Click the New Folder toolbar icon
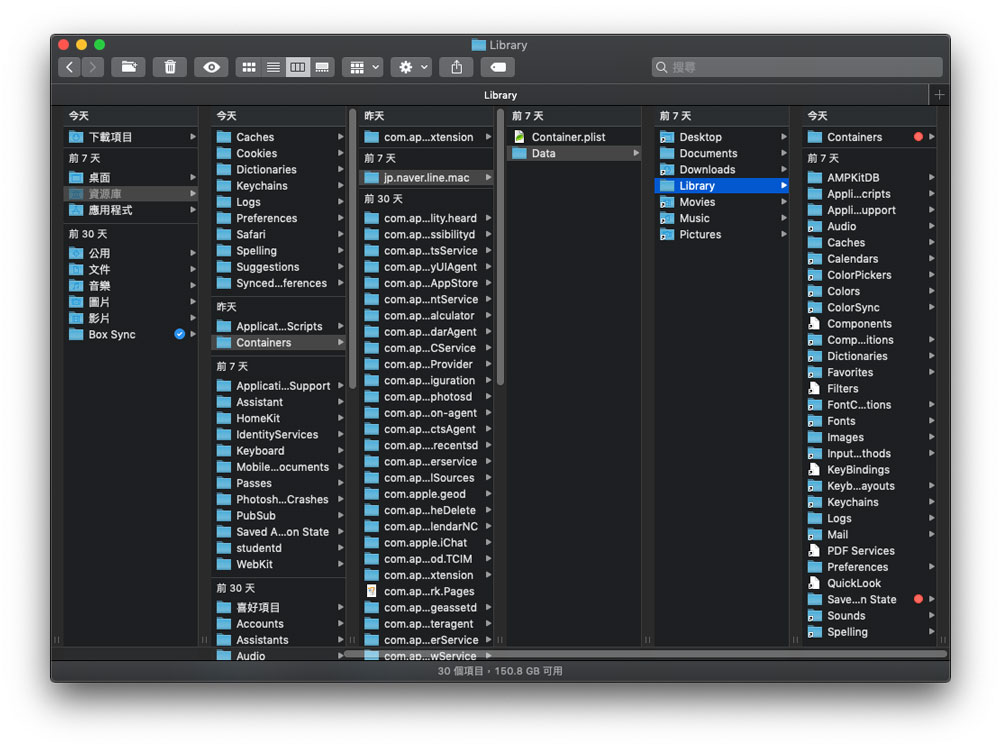Image resolution: width=1000 pixels, height=748 pixels. point(127,67)
